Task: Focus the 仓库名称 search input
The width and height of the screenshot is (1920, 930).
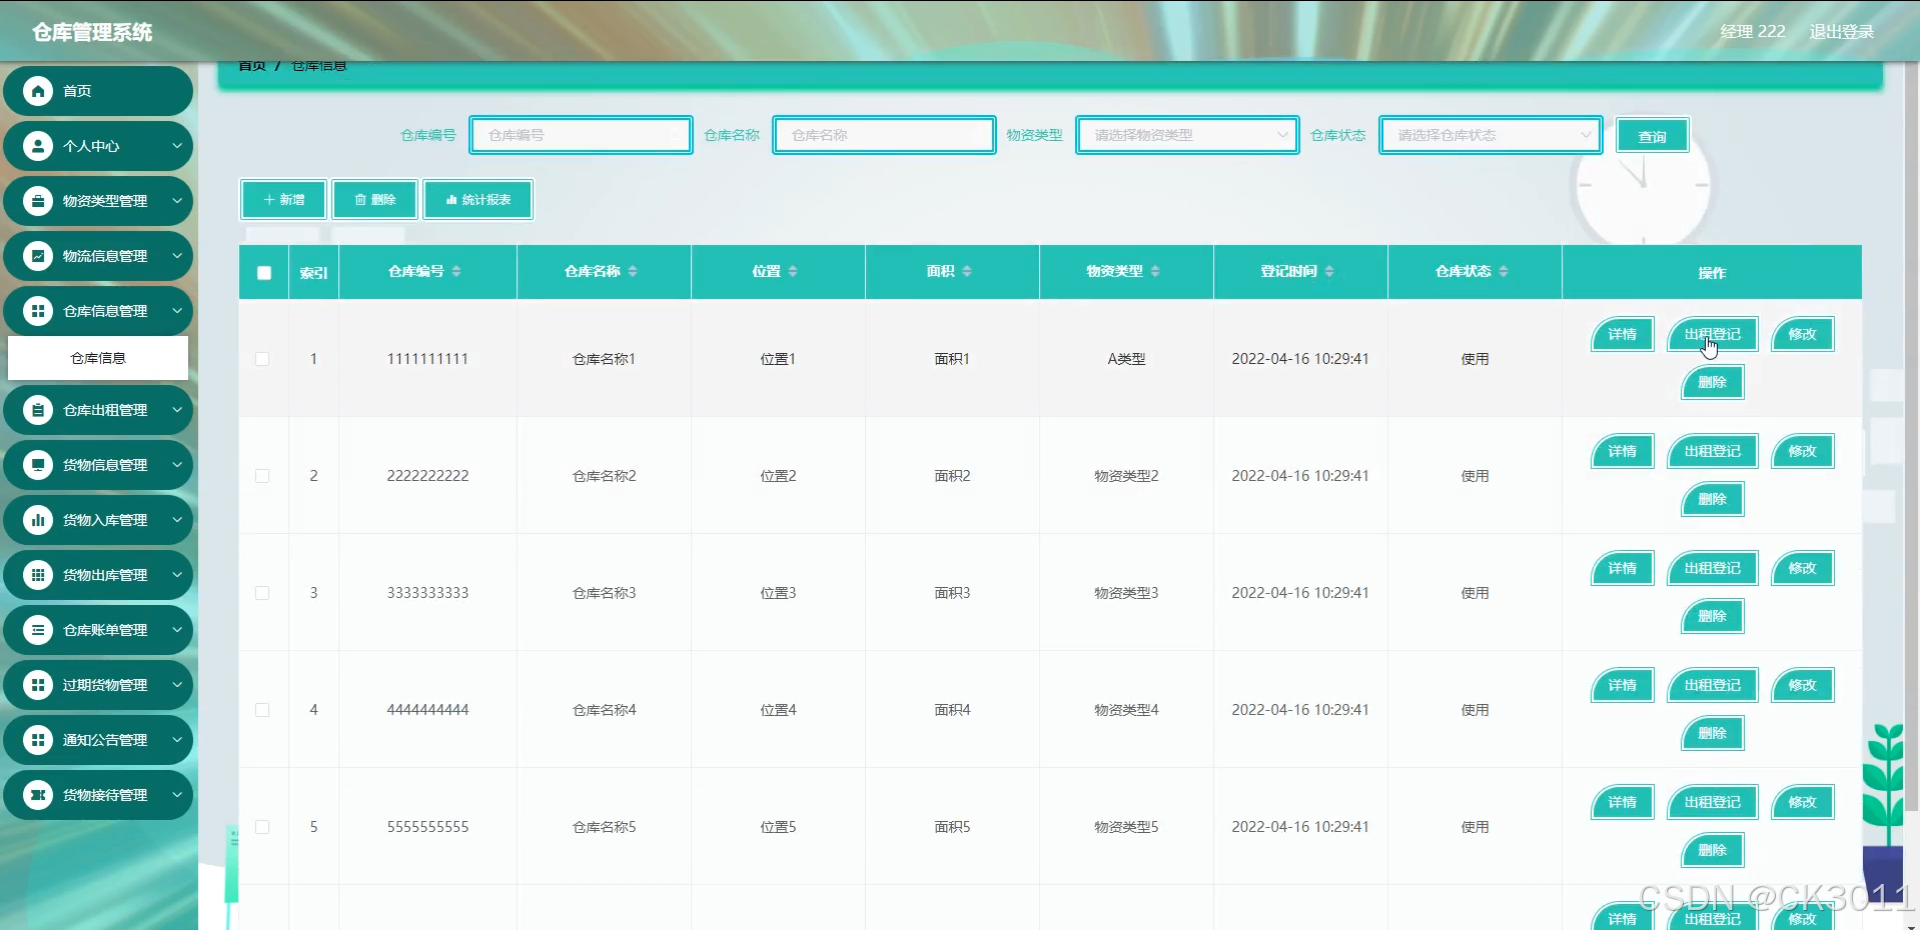Action: point(884,135)
